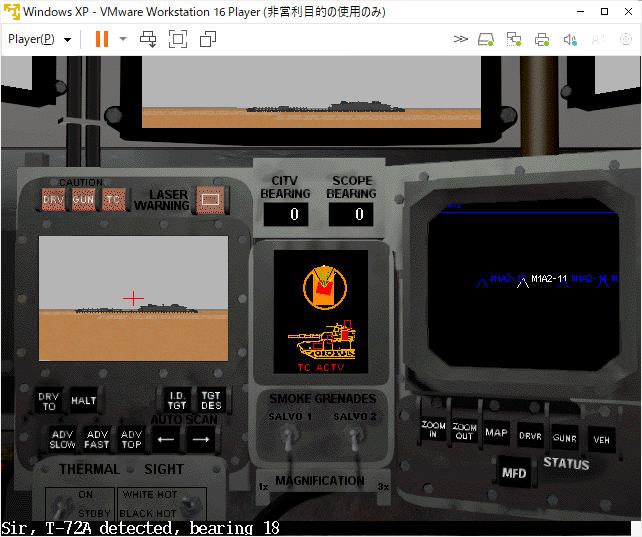Click the thermal sight viewer display
Screen dimensions: 642x537
tap(133, 298)
